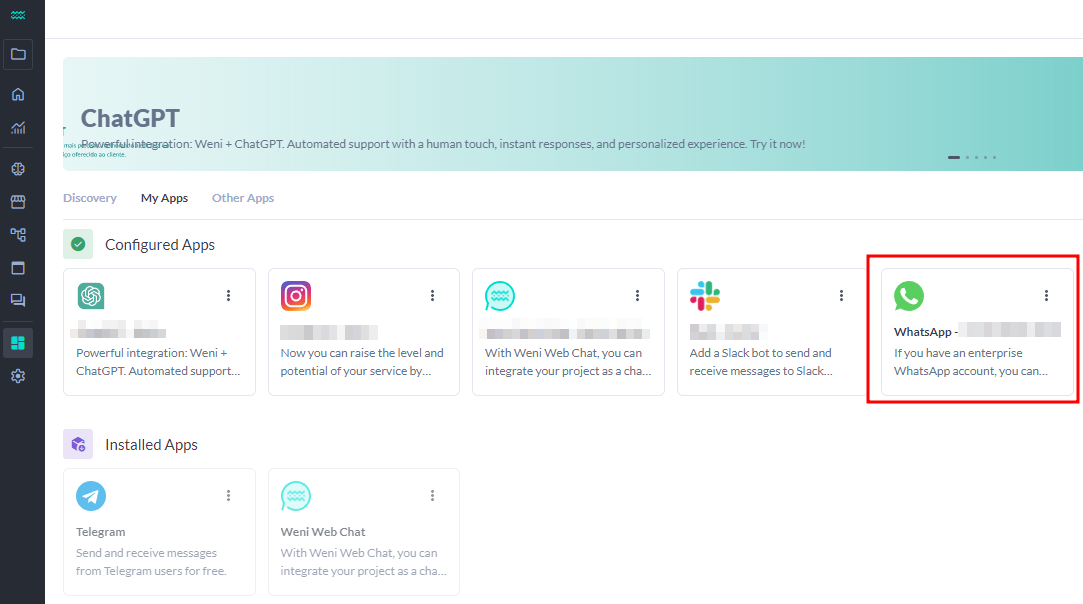Open the Telegram card's three-dot menu
The height and width of the screenshot is (604, 1083).
coord(228,495)
